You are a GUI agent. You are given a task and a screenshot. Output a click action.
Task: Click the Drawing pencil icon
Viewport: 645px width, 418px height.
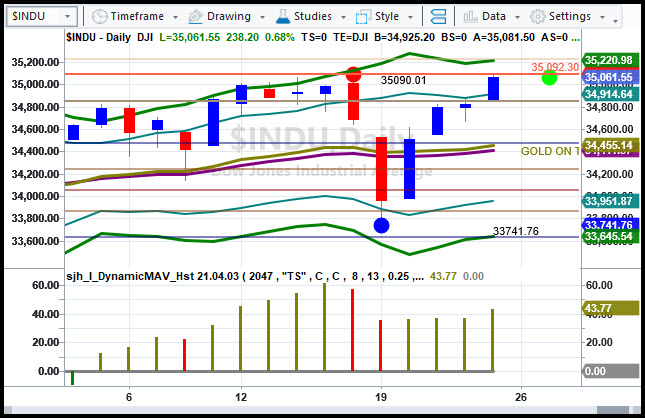click(195, 16)
